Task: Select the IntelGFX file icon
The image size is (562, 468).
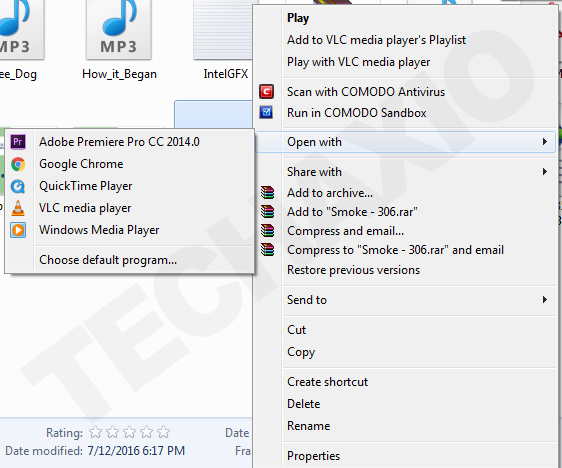Action: tap(223, 30)
